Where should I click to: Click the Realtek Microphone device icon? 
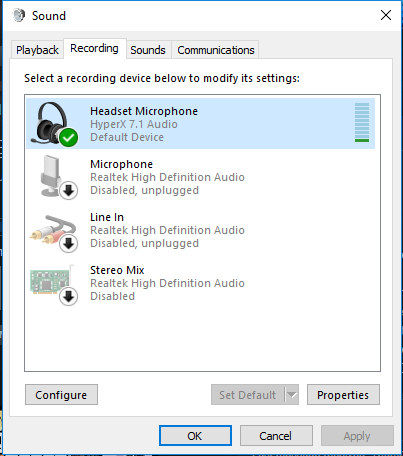pos(53,177)
